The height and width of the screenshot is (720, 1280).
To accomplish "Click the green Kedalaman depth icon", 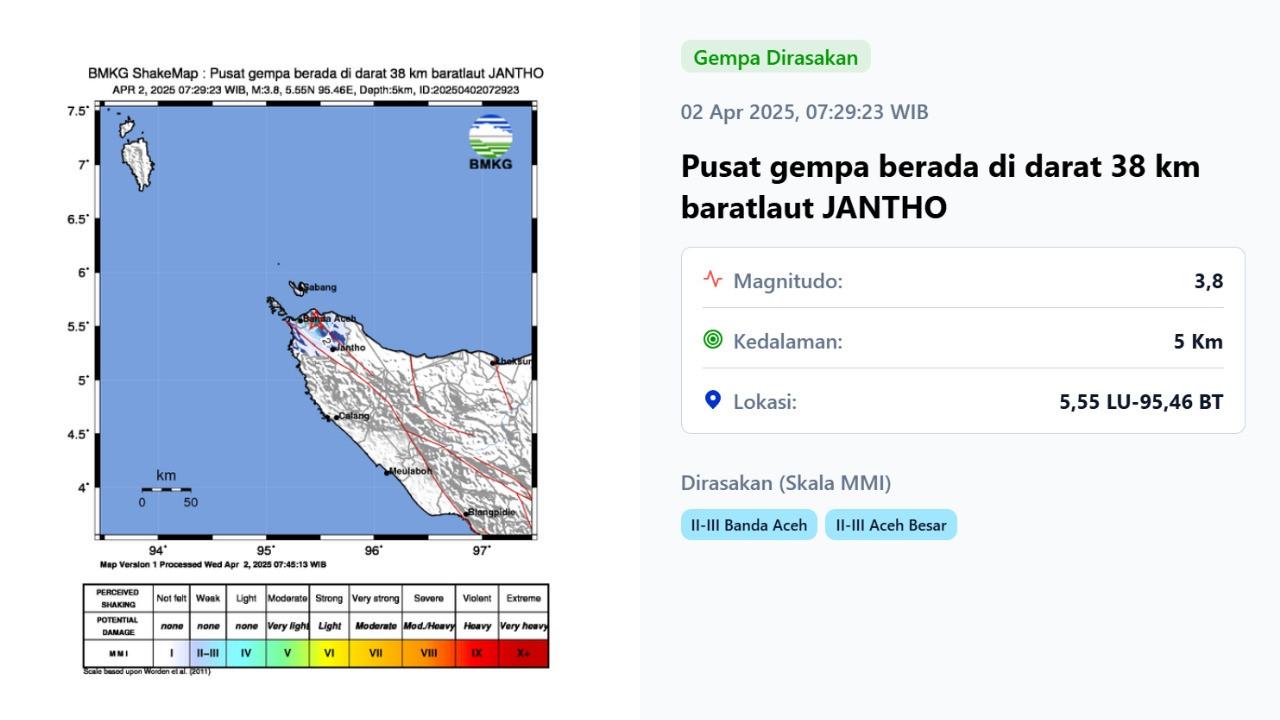I will pos(712,340).
